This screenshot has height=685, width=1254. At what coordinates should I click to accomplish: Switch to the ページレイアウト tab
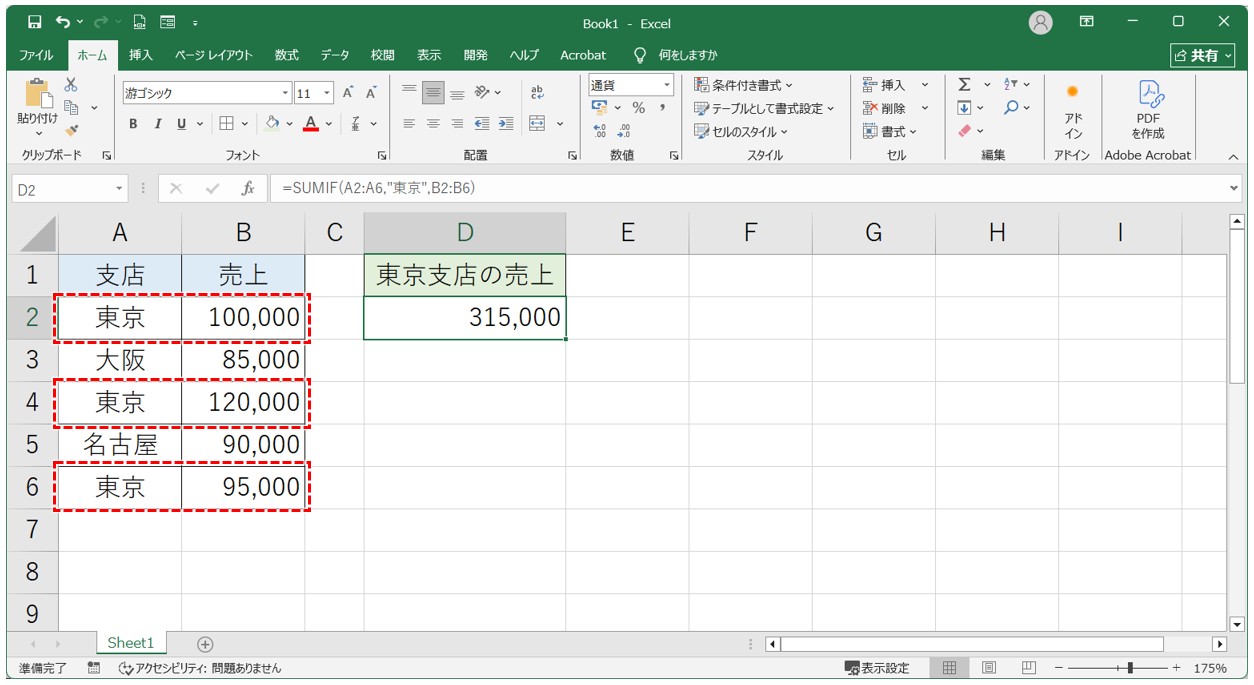[213, 55]
